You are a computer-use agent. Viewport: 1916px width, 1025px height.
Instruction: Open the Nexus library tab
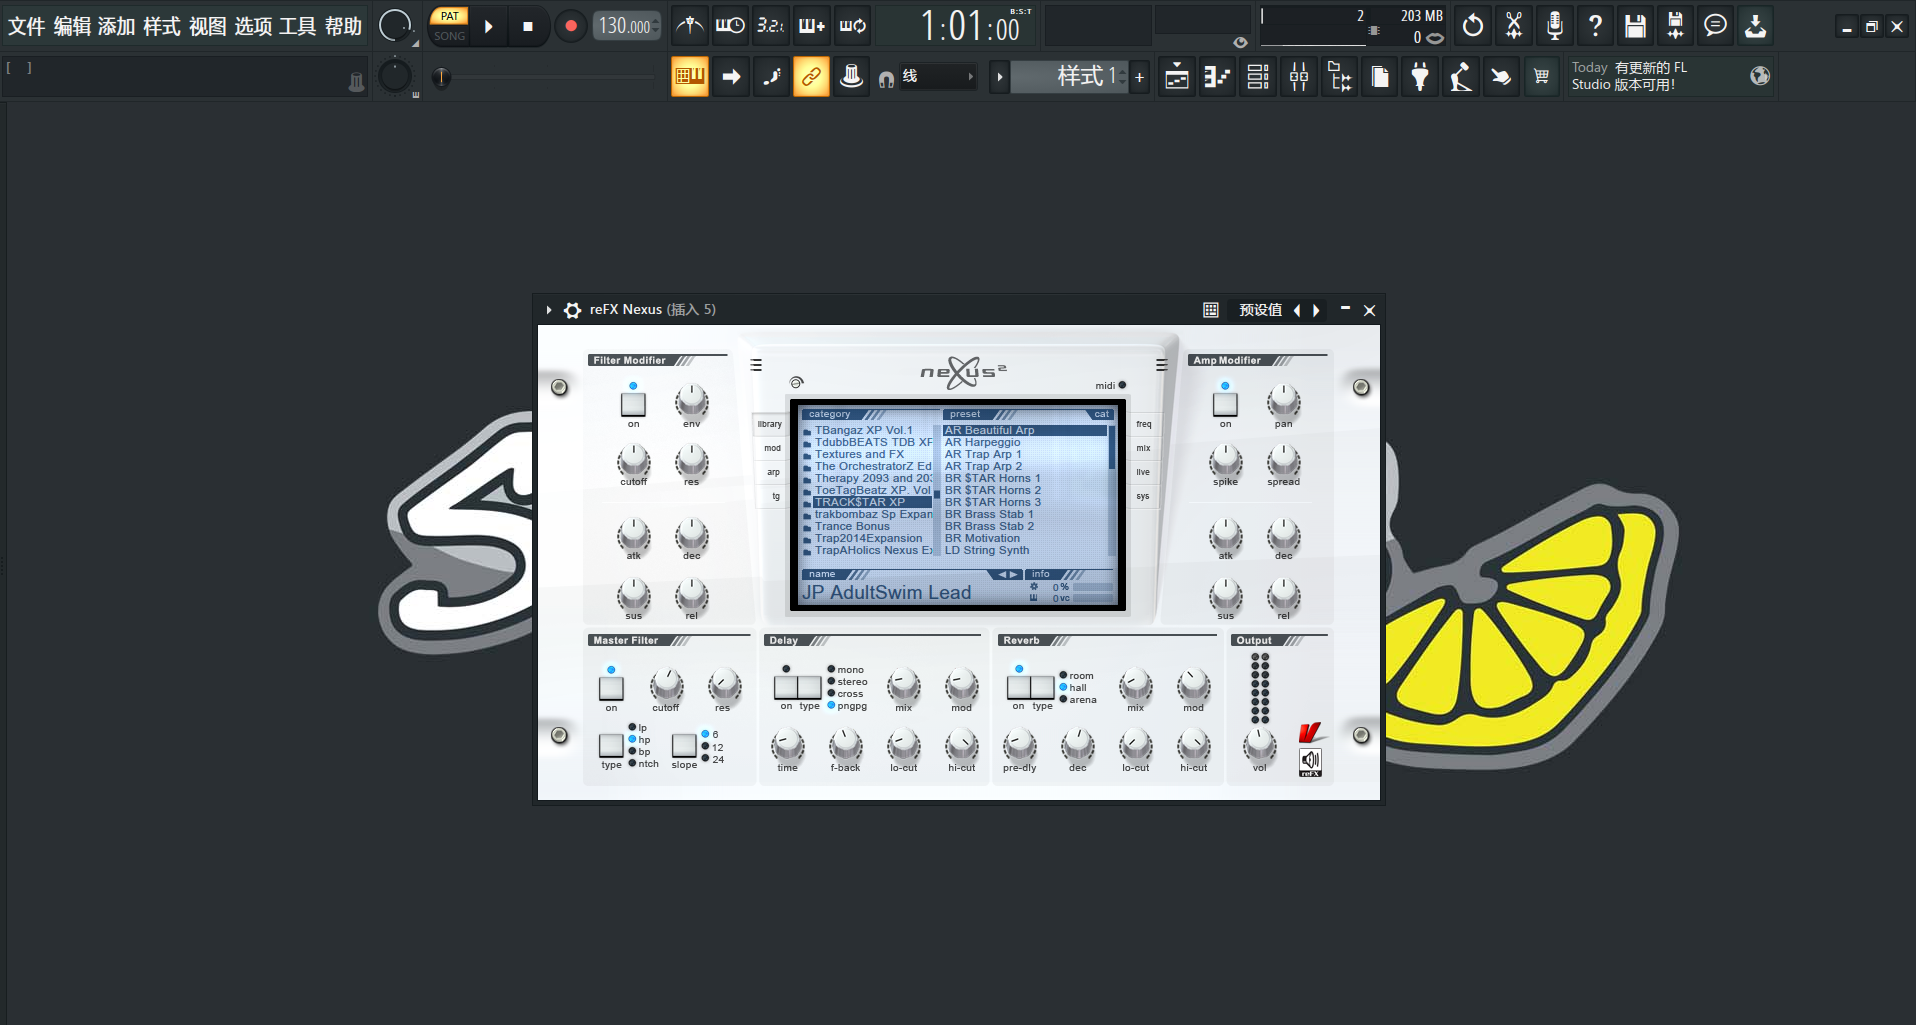pos(769,424)
